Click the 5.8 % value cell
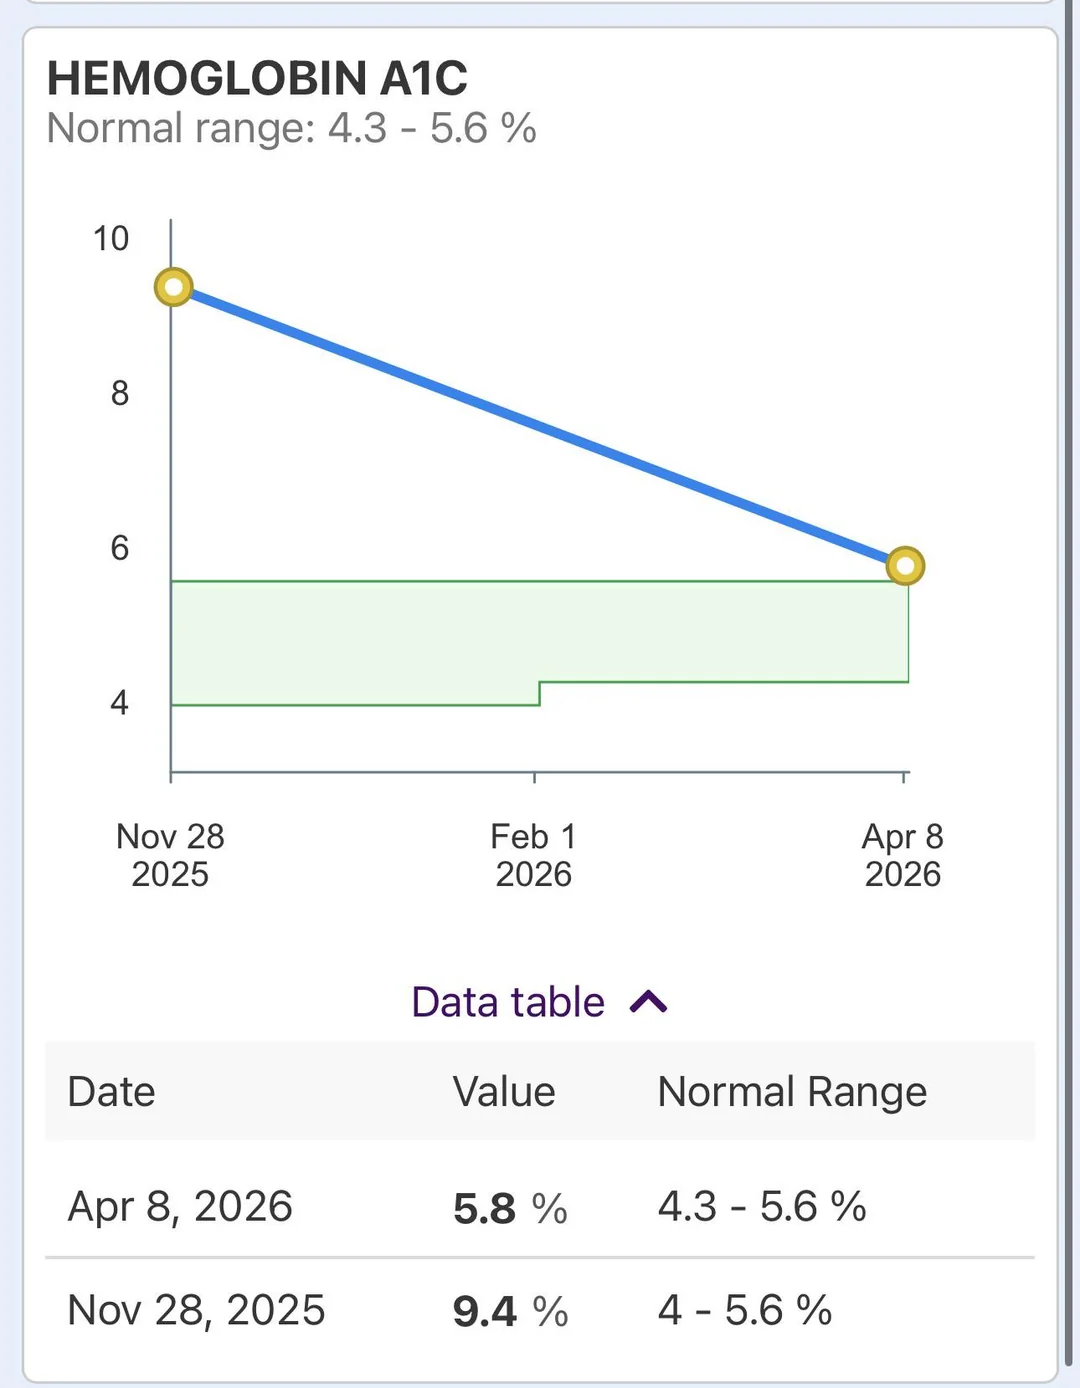Viewport: 1080px width, 1388px height. [x=509, y=1208]
